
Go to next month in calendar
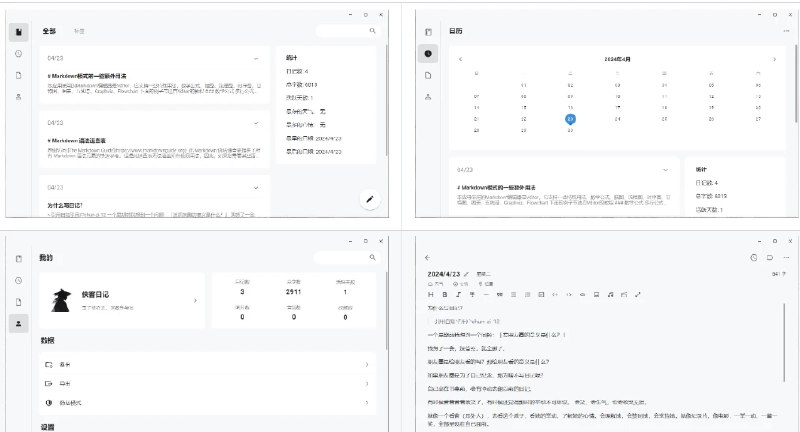point(774,60)
